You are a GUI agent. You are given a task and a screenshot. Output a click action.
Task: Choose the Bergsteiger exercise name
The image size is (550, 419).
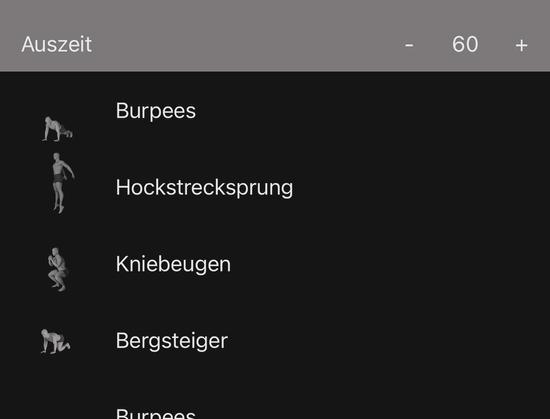click(172, 340)
